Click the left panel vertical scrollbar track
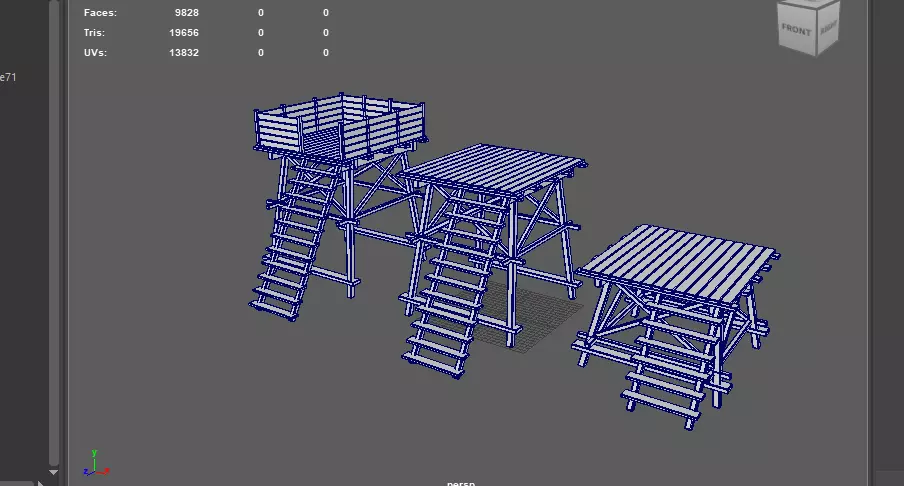This screenshot has width=904, height=486. pyautogui.click(x=53, y=231)
